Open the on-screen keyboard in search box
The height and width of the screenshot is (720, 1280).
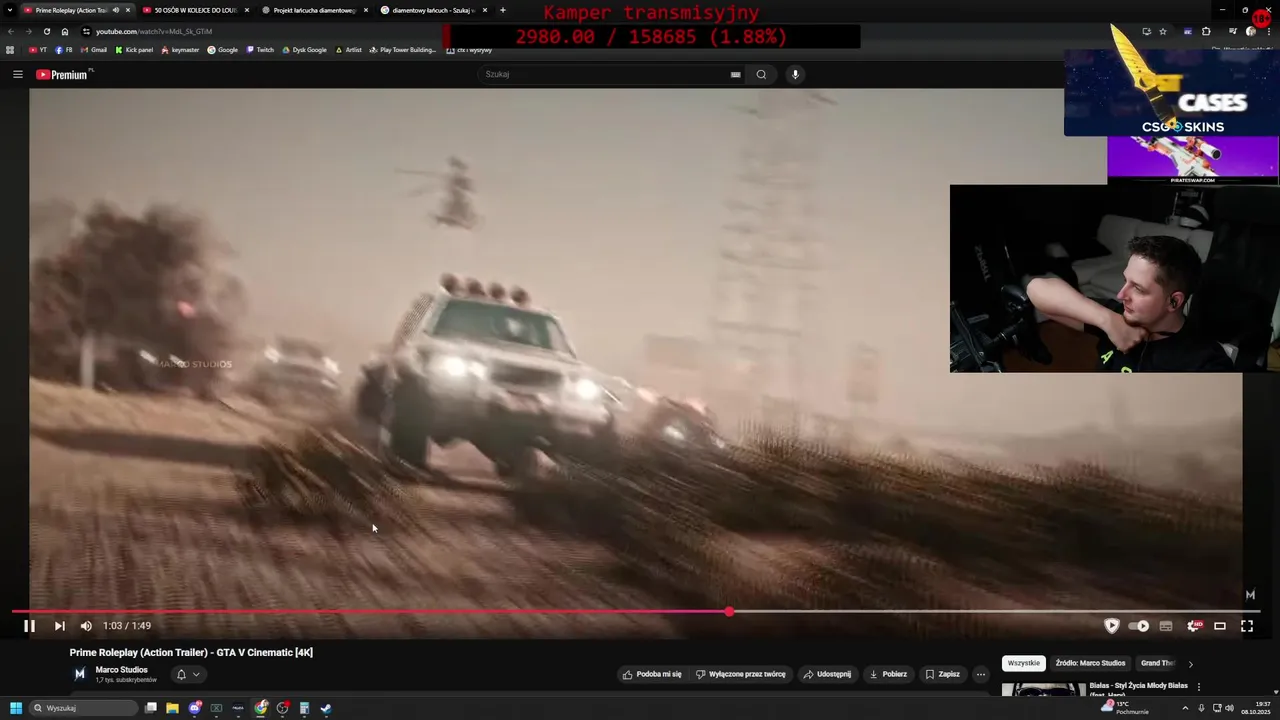click(735, 74)
